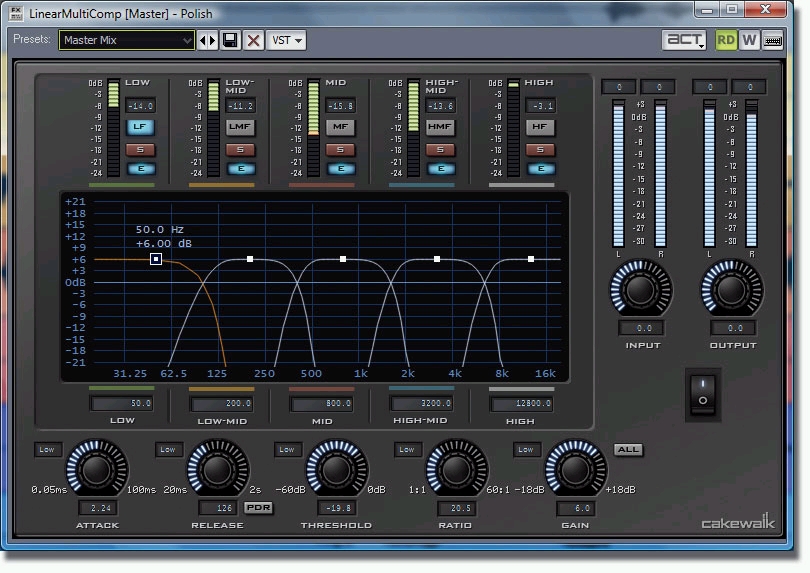Click the Output level knob
The width and height of the screenshot is (810, 573).
click(x=731, y=290)
